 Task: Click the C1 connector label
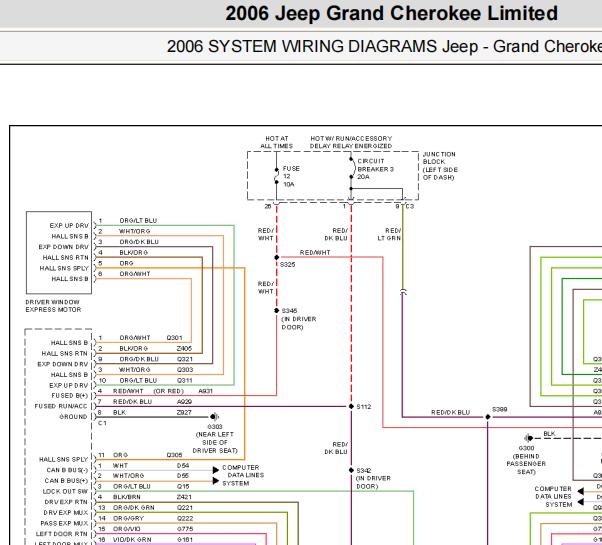click(102, 423)
